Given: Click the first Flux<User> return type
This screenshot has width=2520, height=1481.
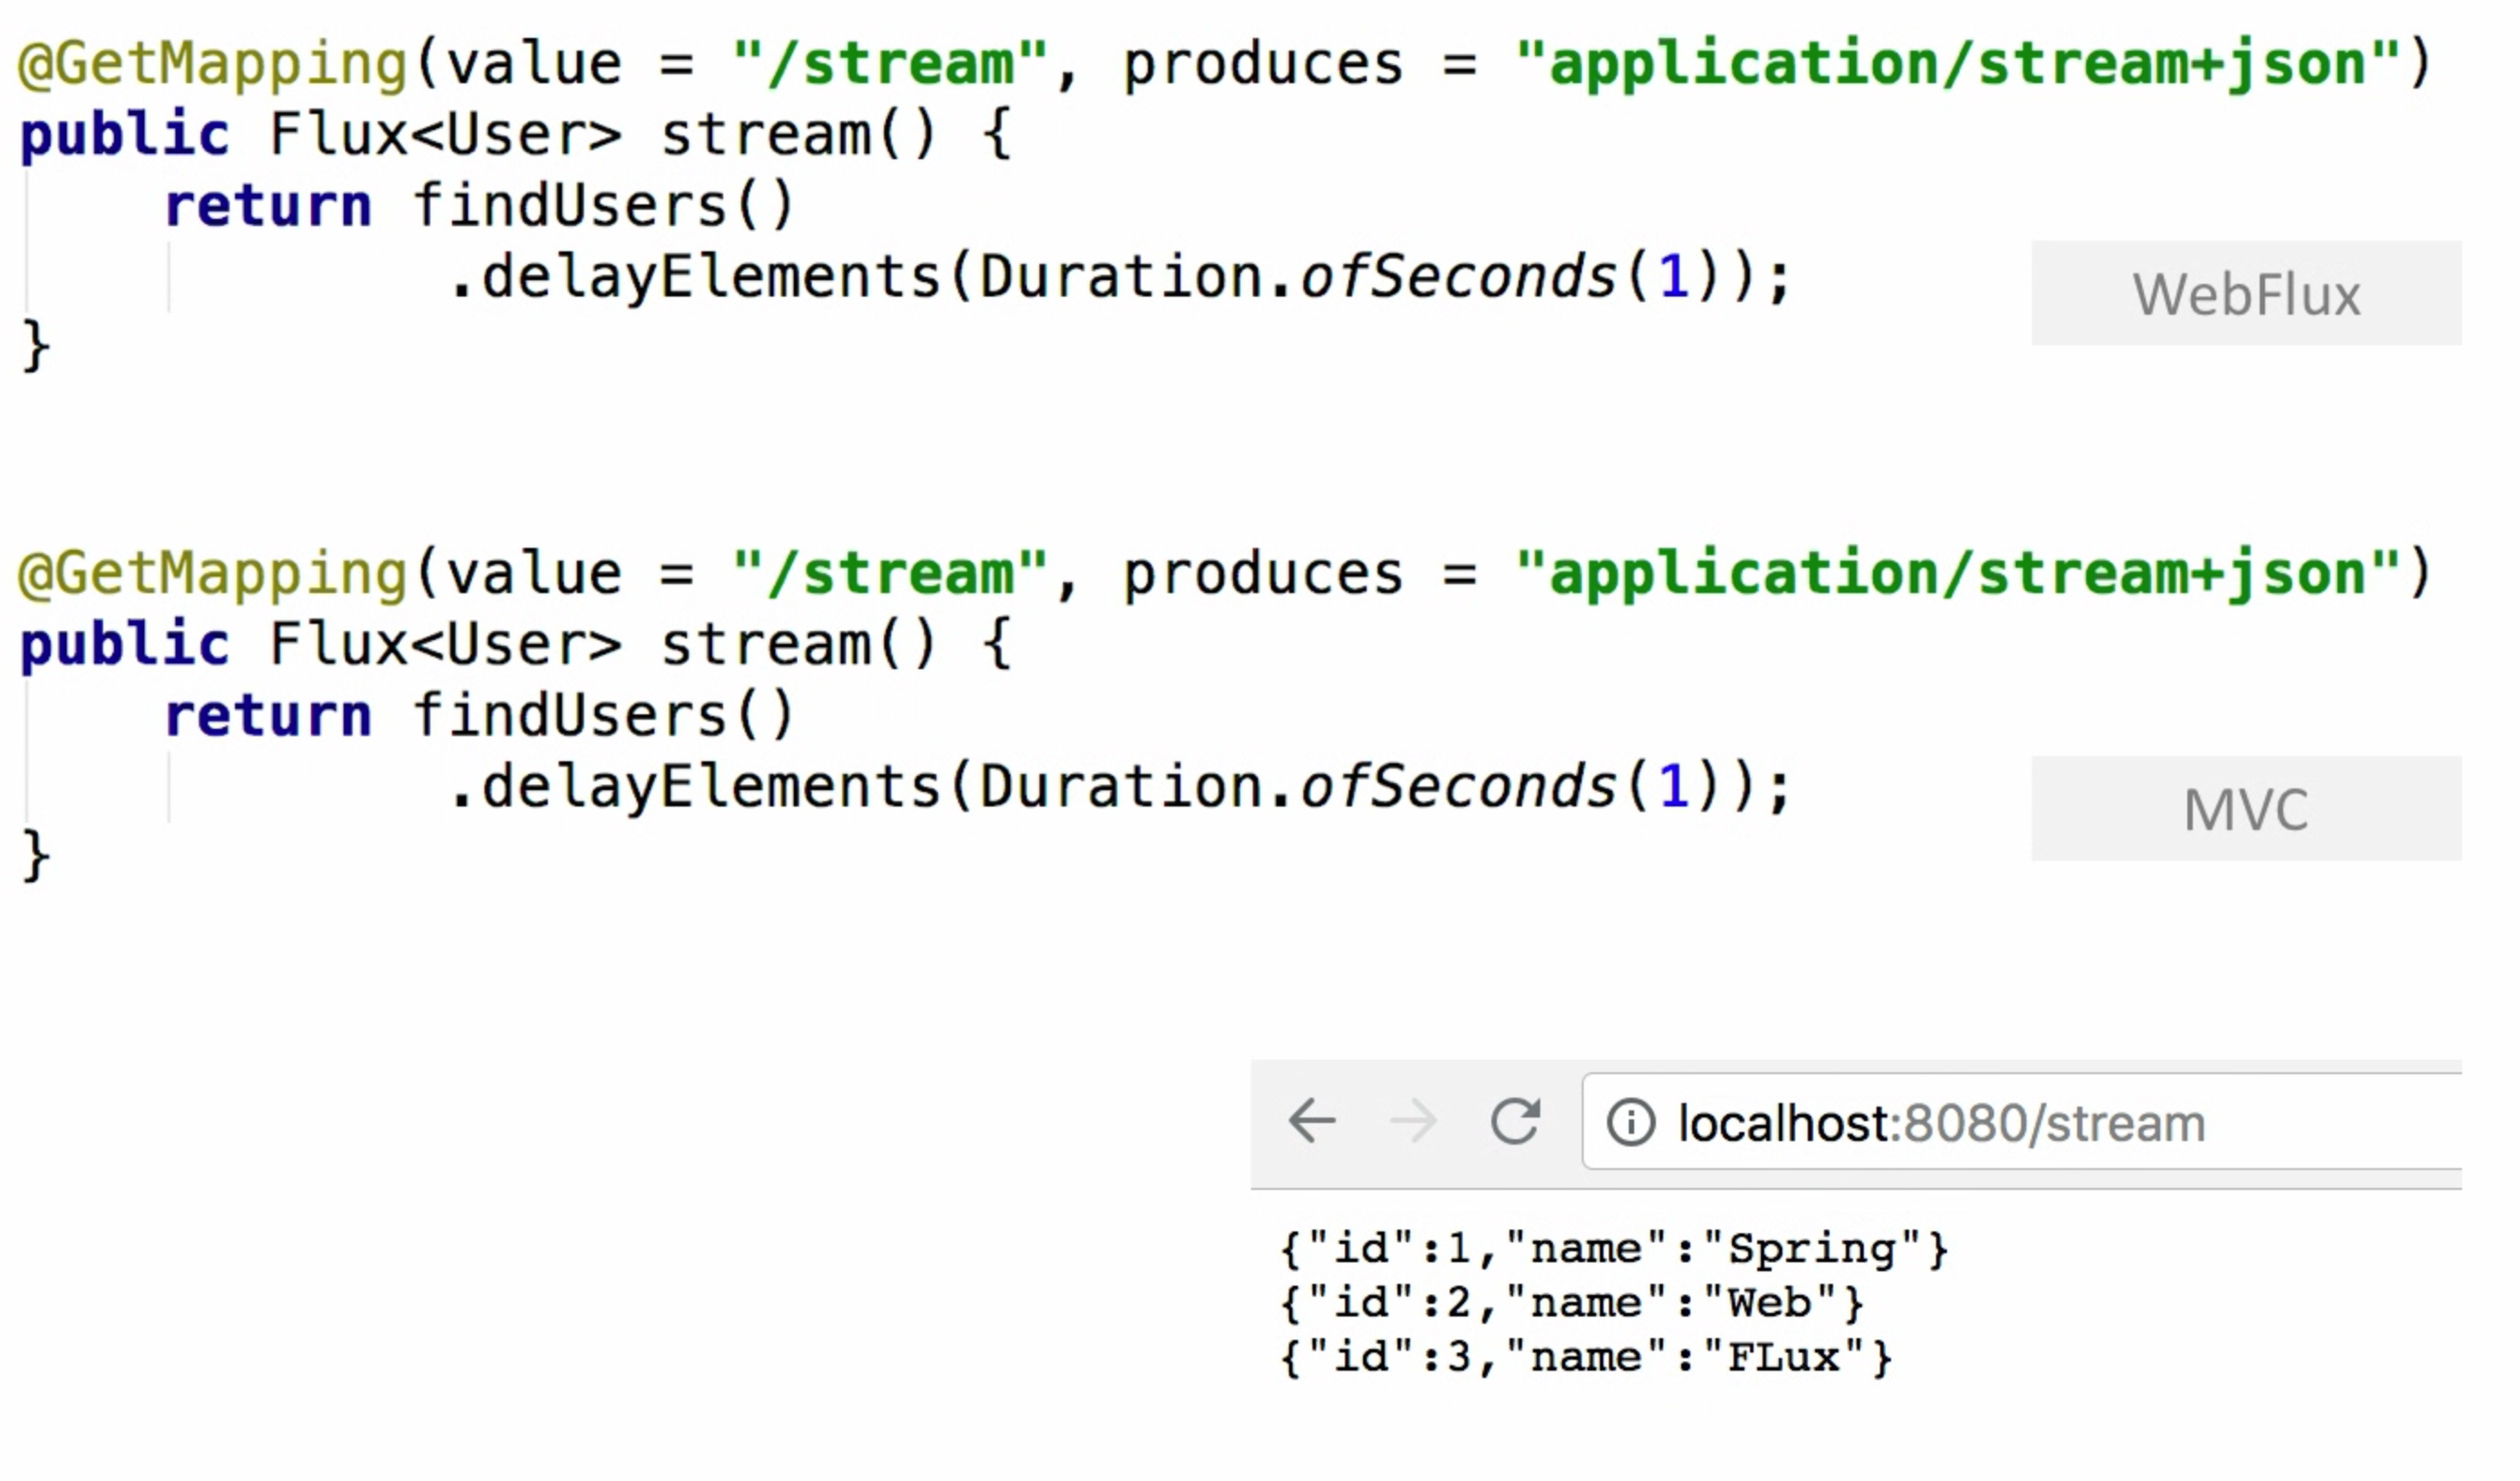Looking at the screenshot, I should coord(445,135).
